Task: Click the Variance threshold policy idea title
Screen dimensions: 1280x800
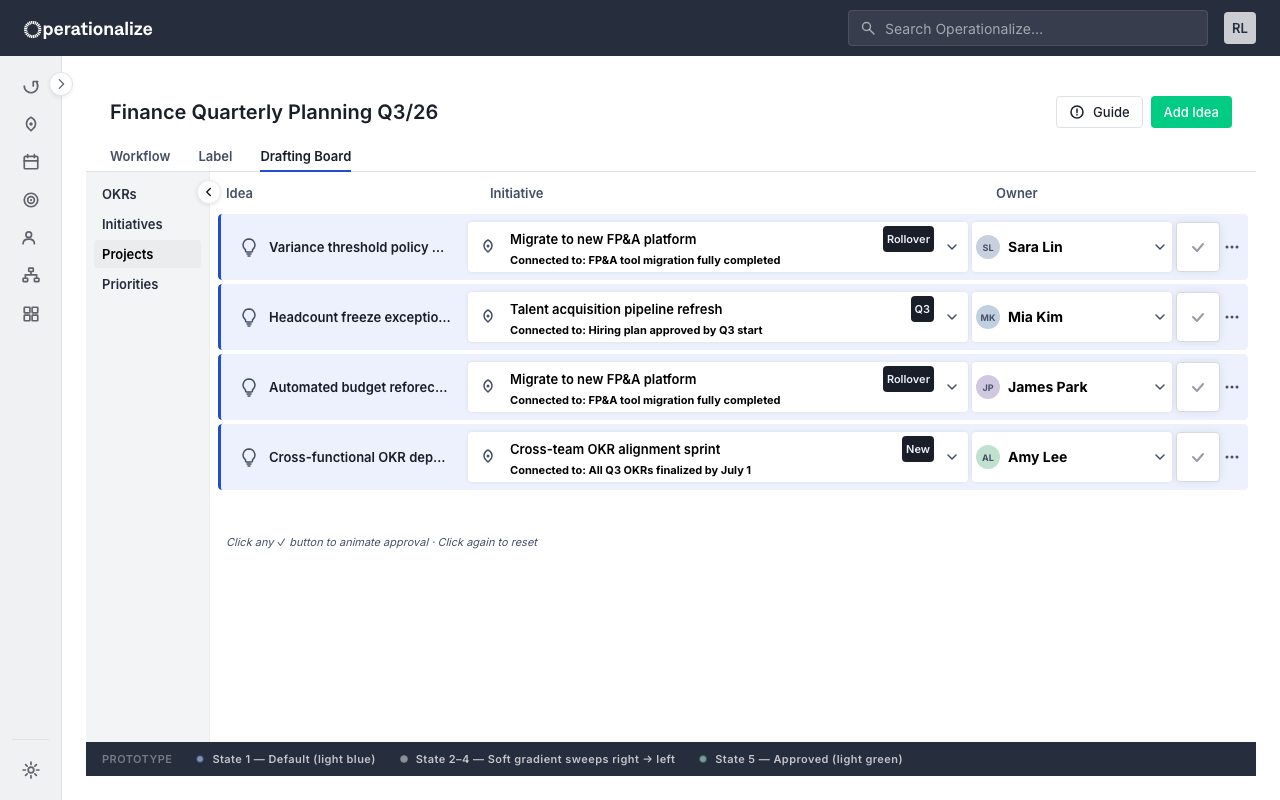Action: [x=356, y=247]
